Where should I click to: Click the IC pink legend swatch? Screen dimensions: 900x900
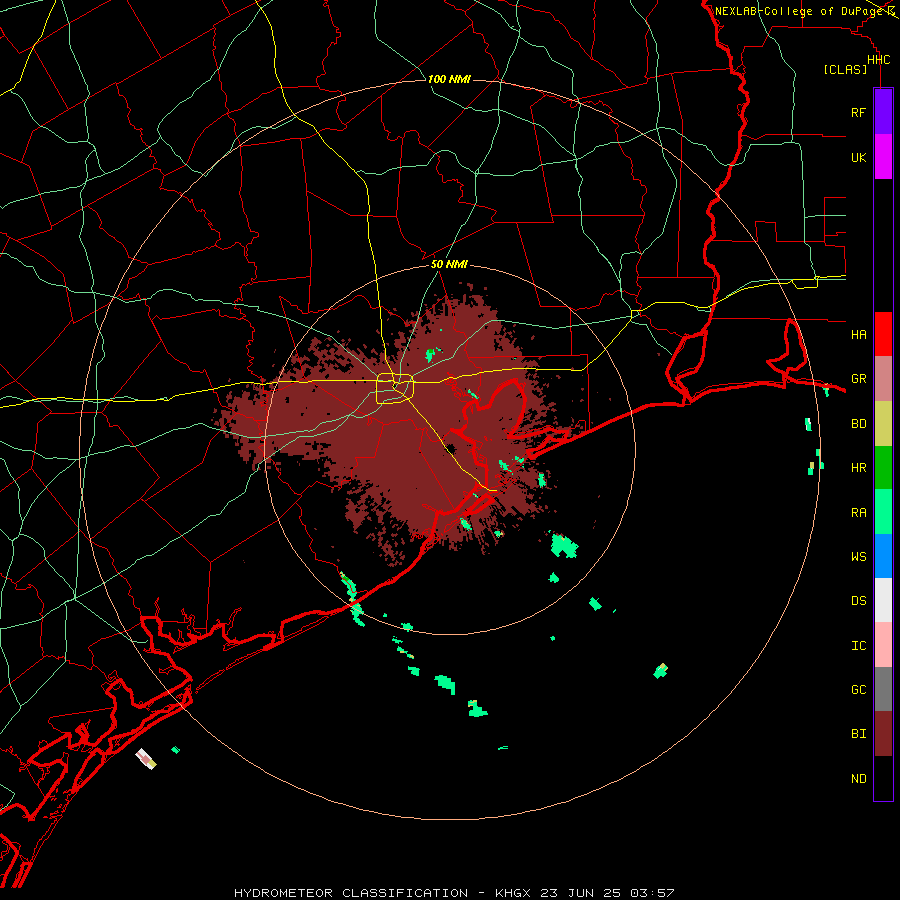(883, 645)
